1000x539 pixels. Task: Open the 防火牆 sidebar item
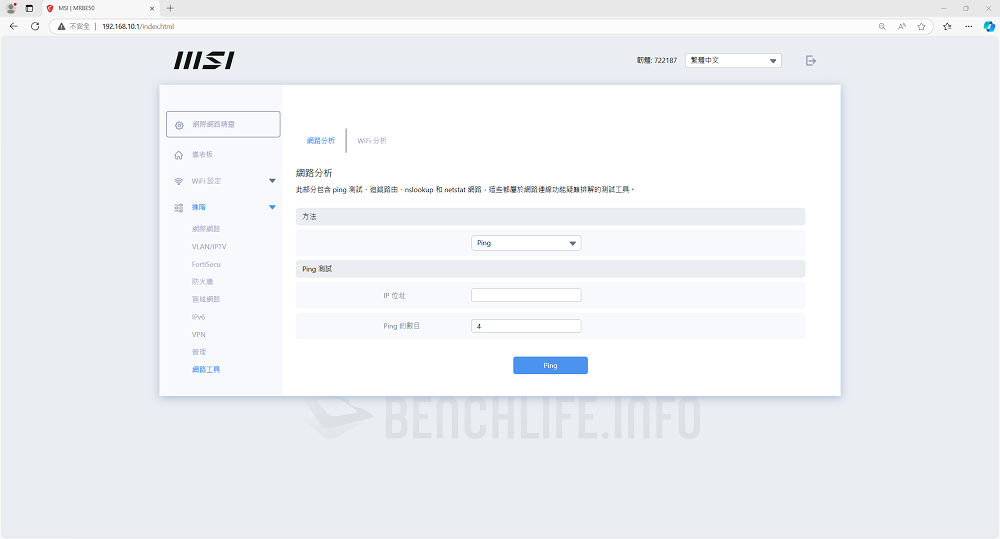[205, 282]
